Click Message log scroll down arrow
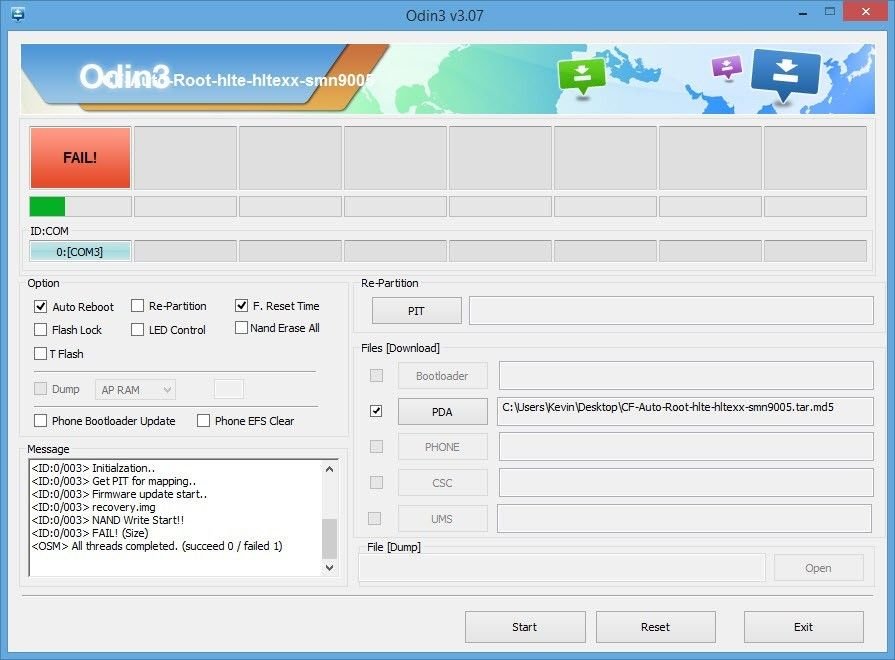This screenshot has width=895, height=660. [x=329, y=568]
